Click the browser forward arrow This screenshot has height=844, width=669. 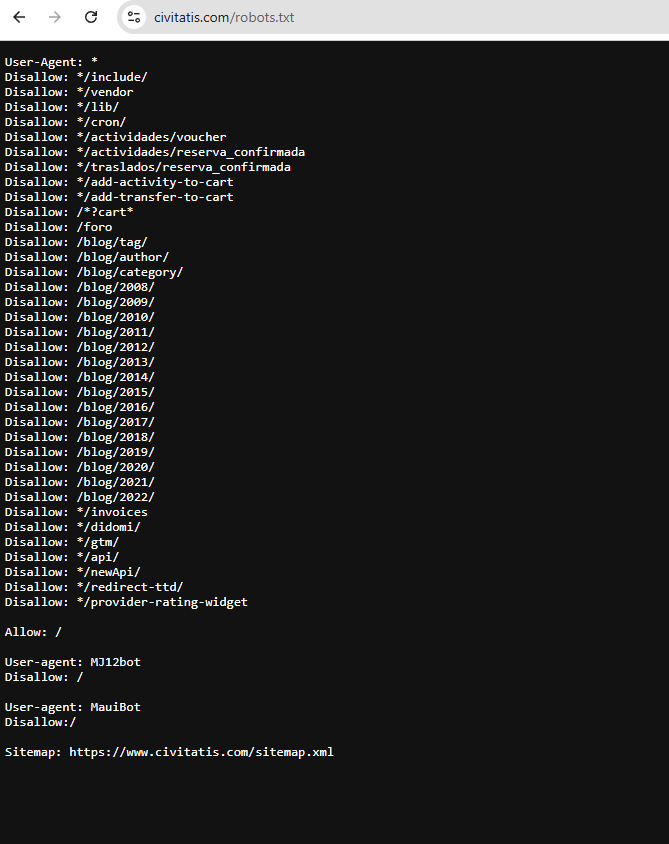(55, 17)
